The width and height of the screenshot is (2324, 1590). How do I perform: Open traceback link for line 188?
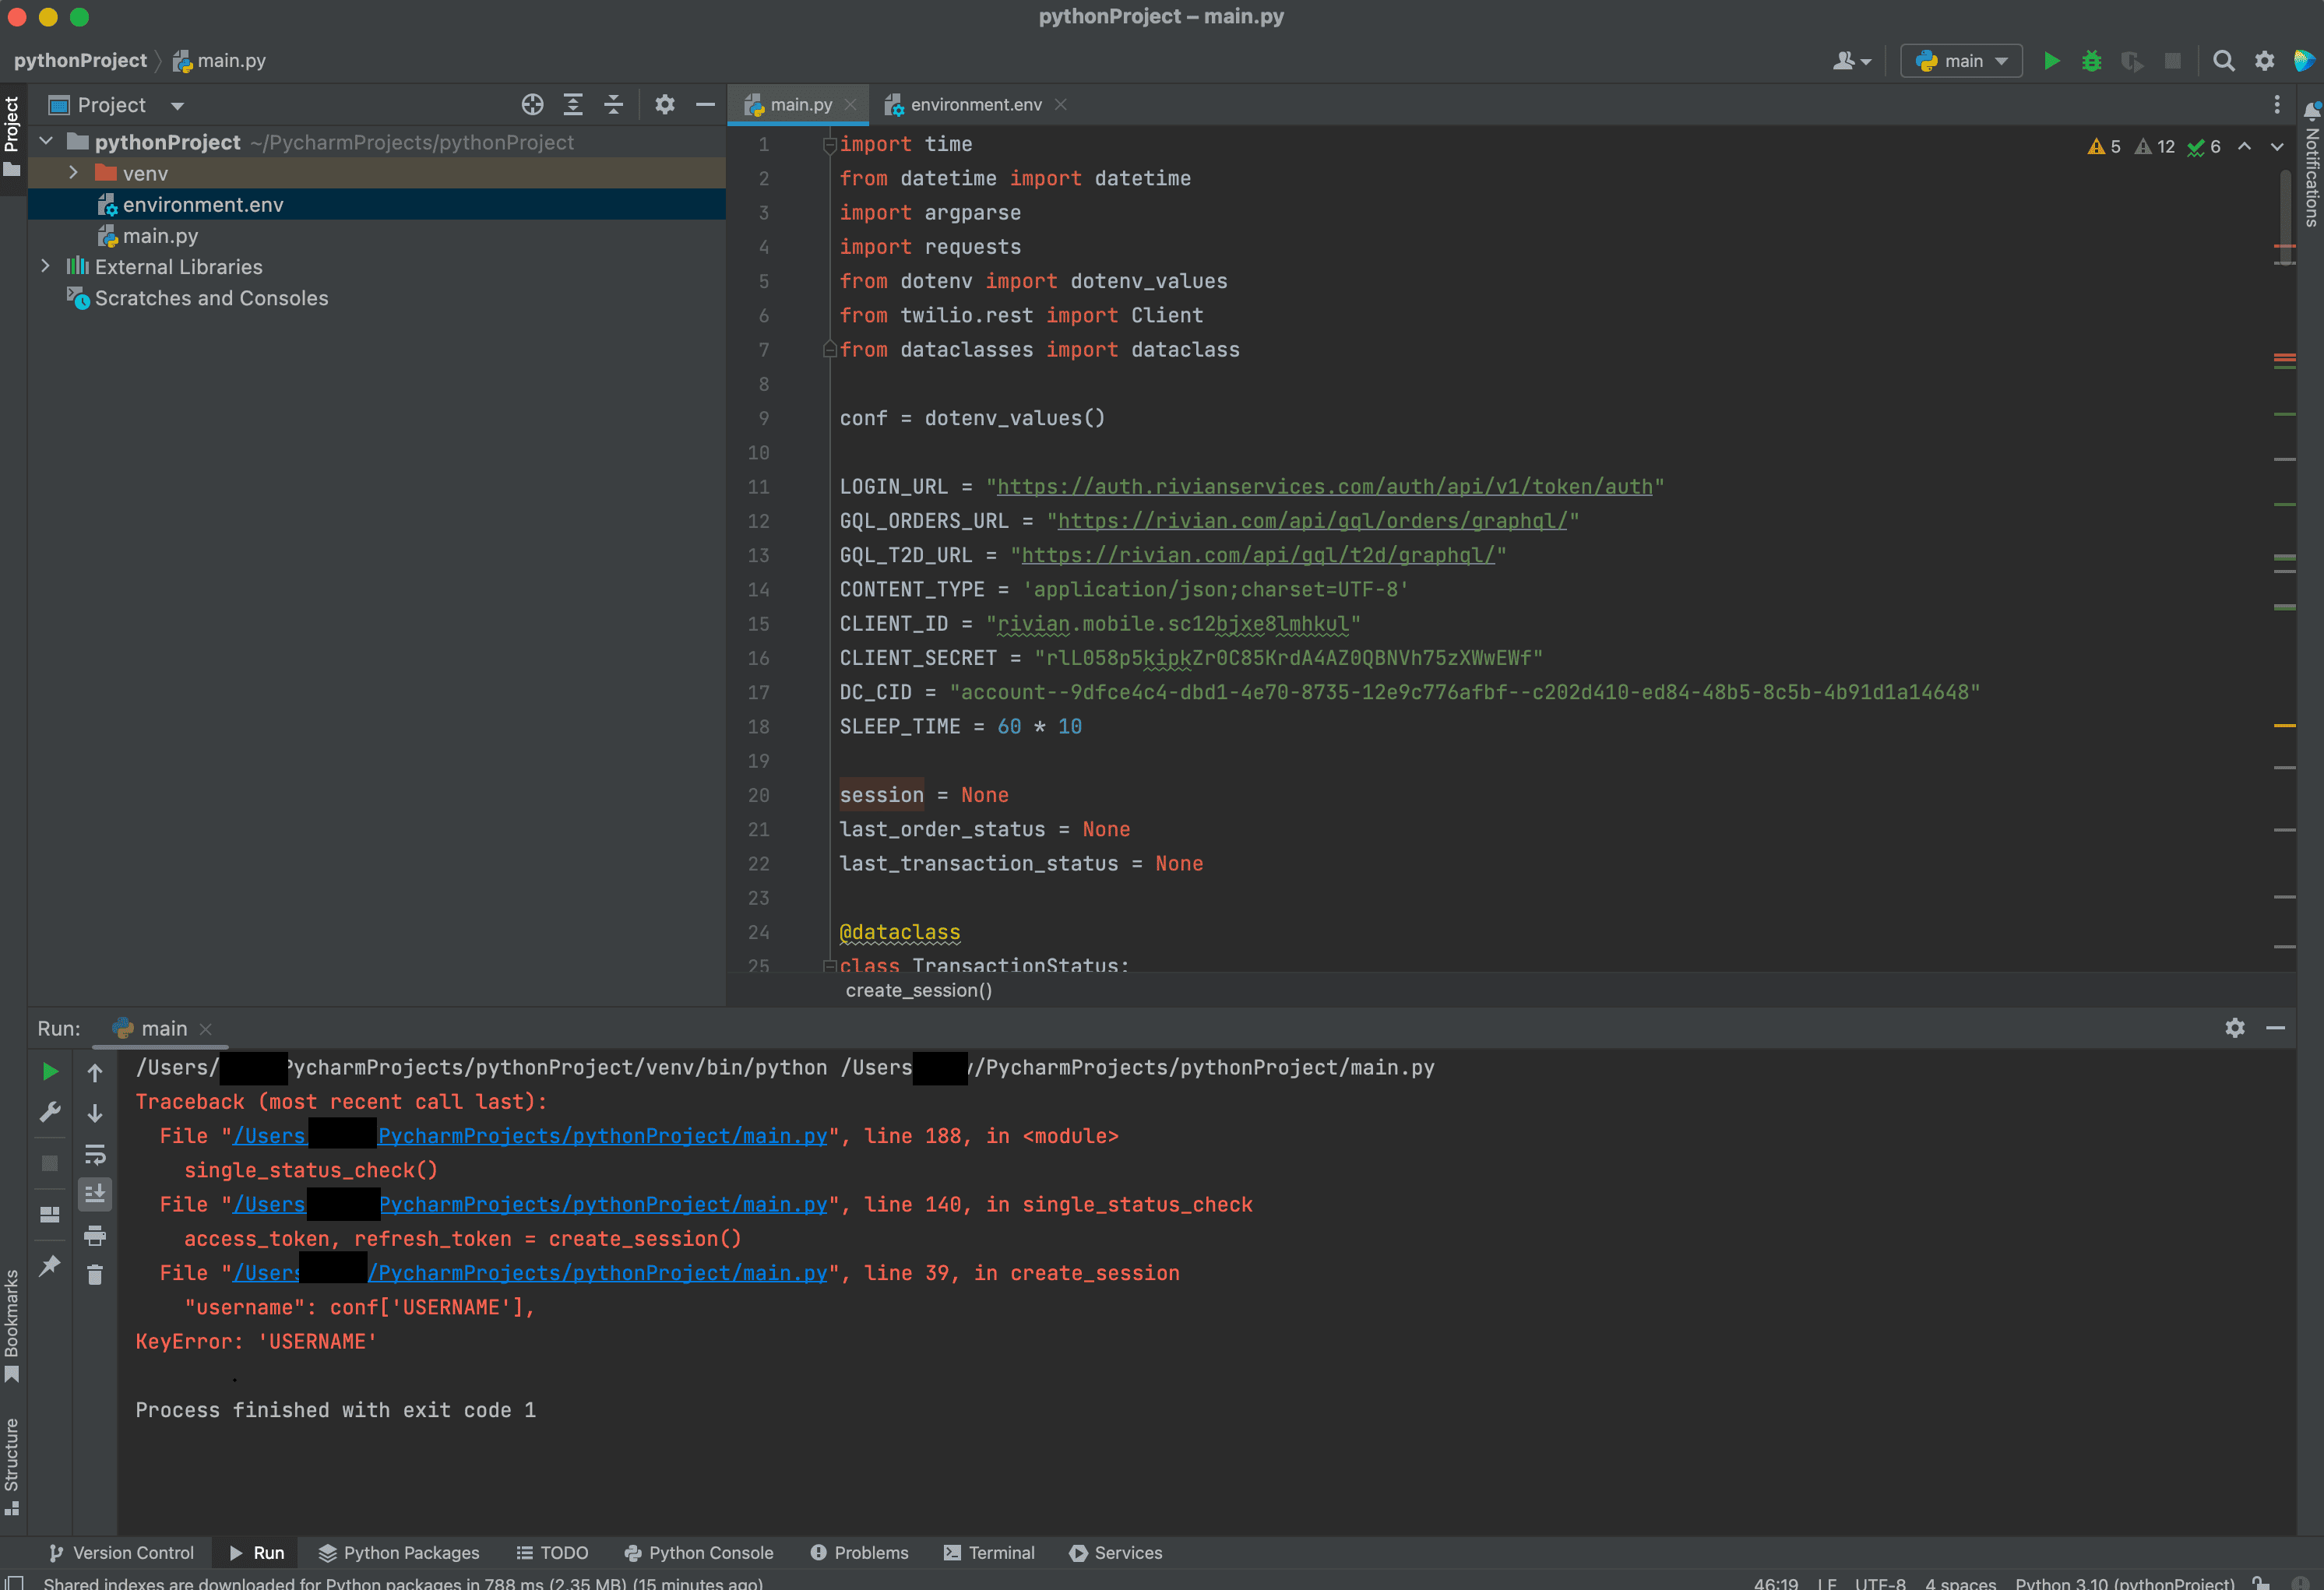point(530,1136)
